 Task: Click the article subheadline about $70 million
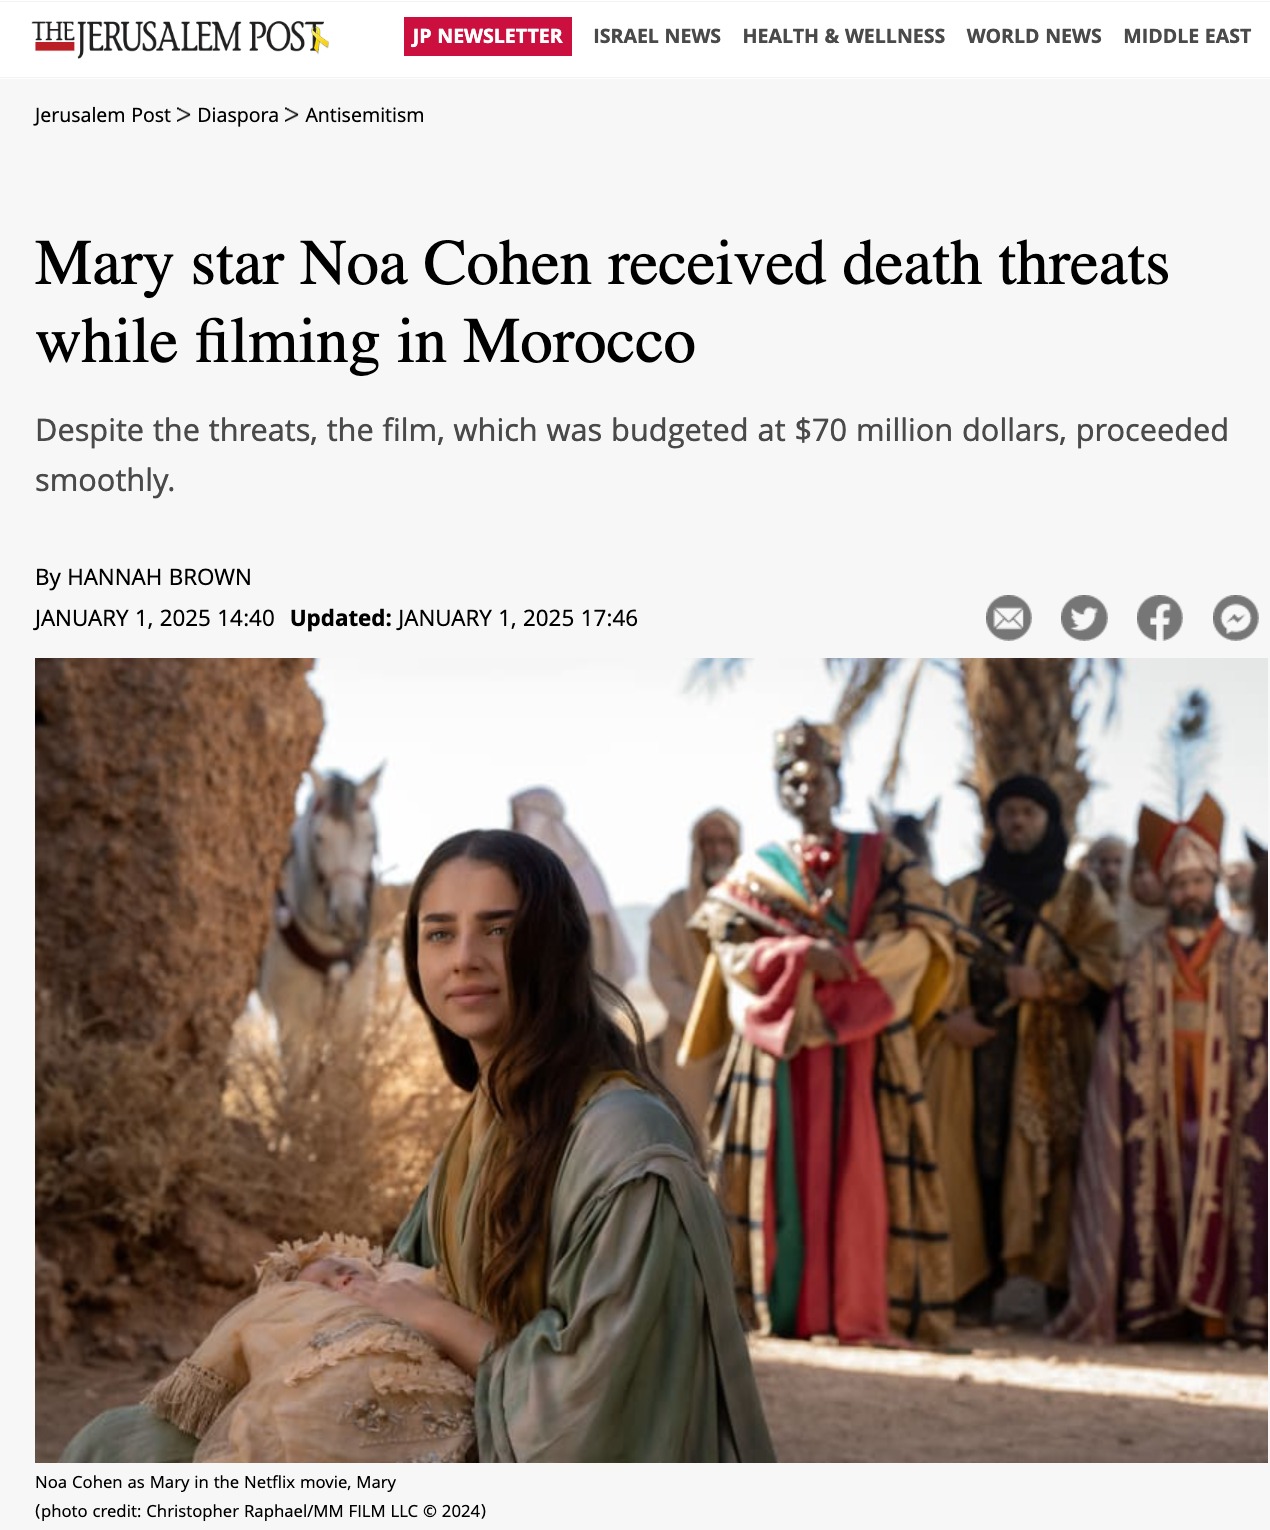click(x=632, y=455)
